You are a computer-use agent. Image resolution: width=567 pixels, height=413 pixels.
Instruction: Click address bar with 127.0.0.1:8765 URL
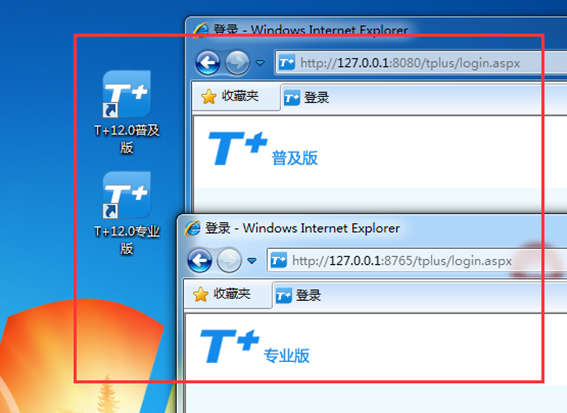click(x=417, y=260)
